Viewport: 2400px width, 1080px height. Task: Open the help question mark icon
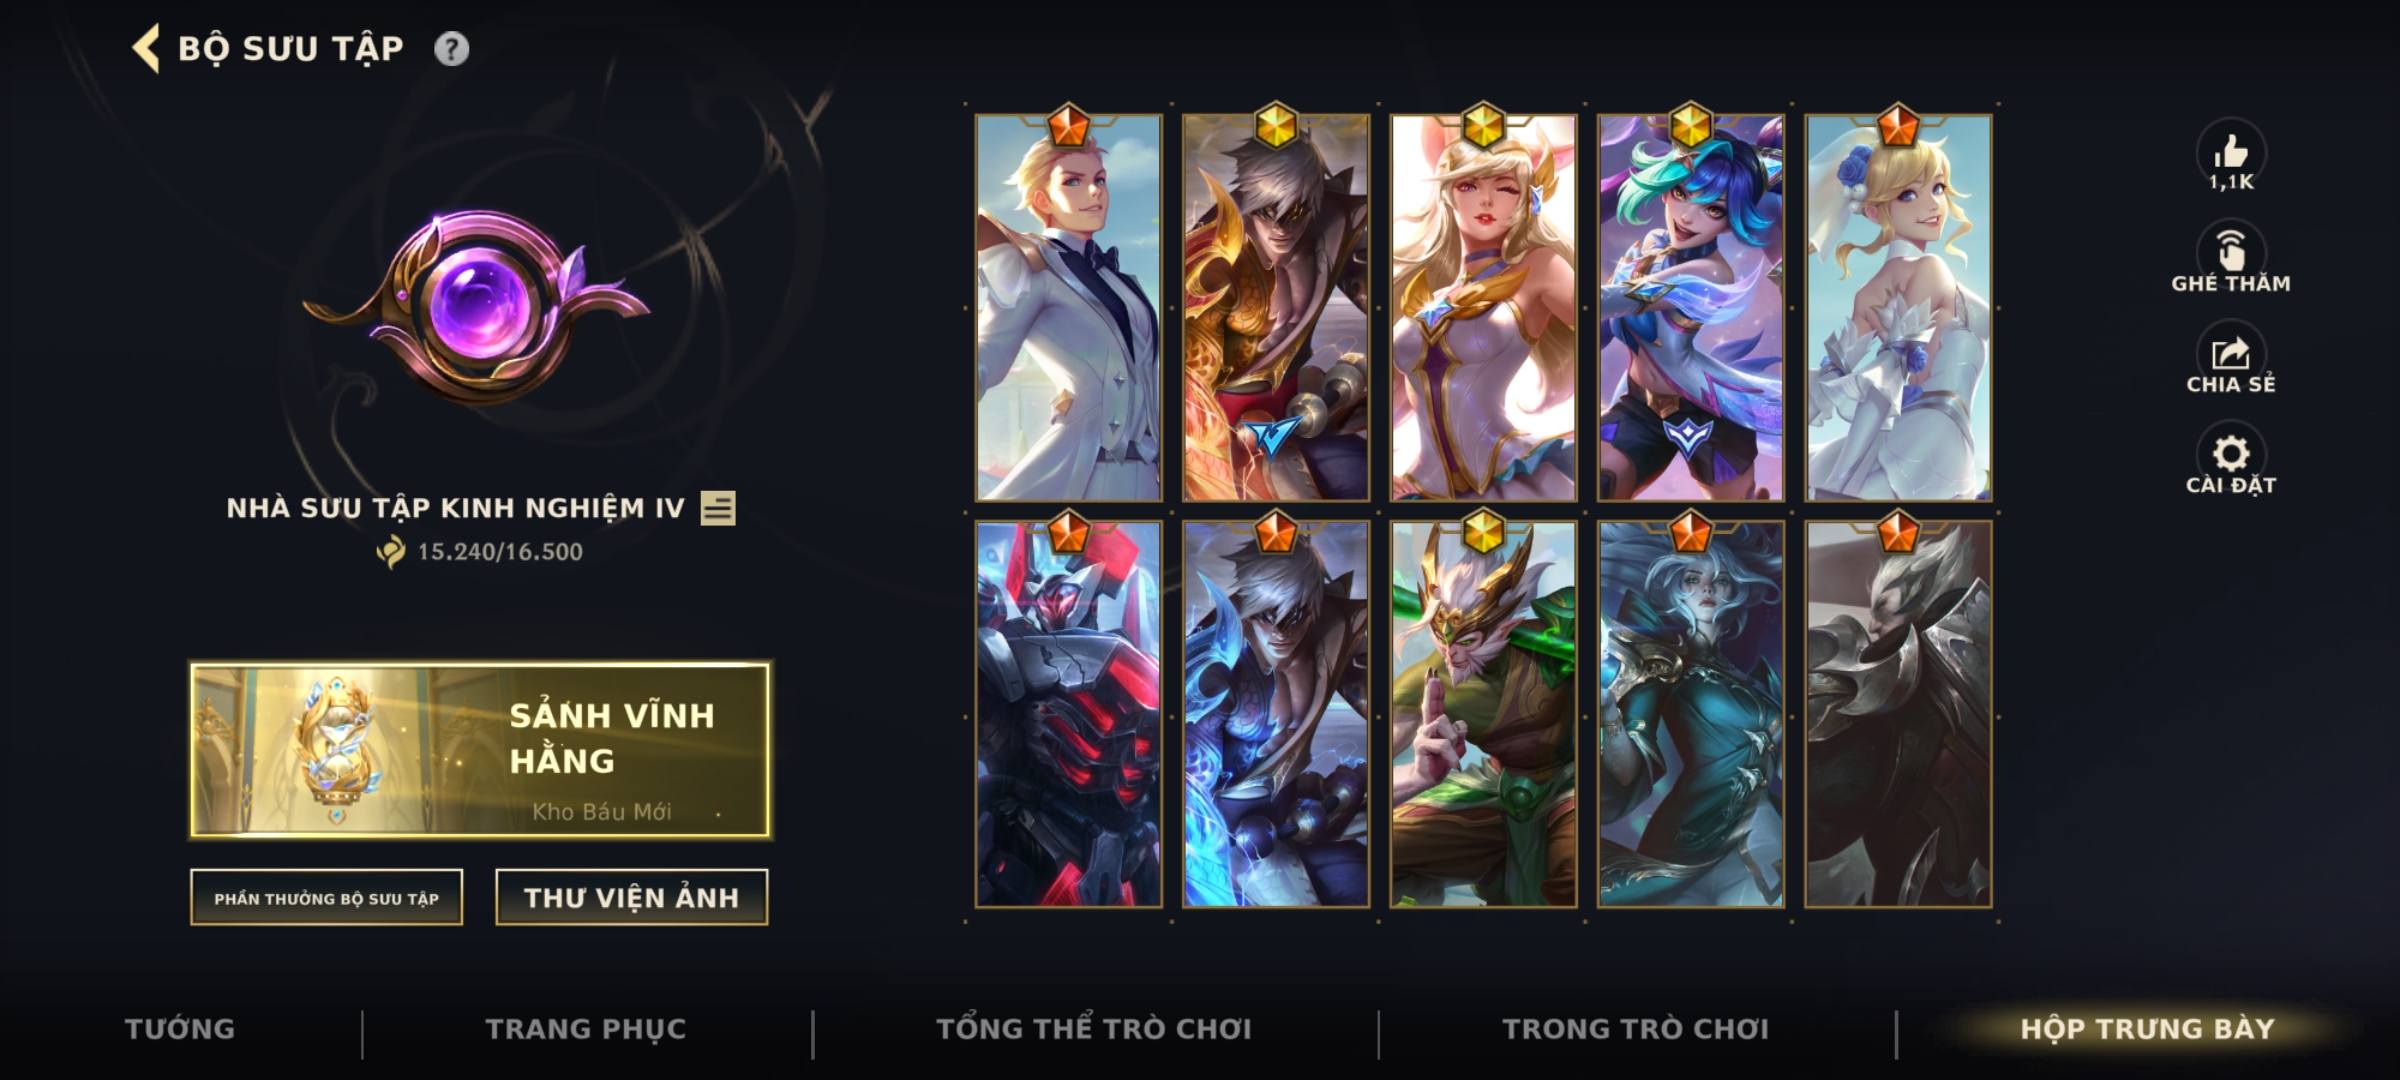[x=451, y=49]
